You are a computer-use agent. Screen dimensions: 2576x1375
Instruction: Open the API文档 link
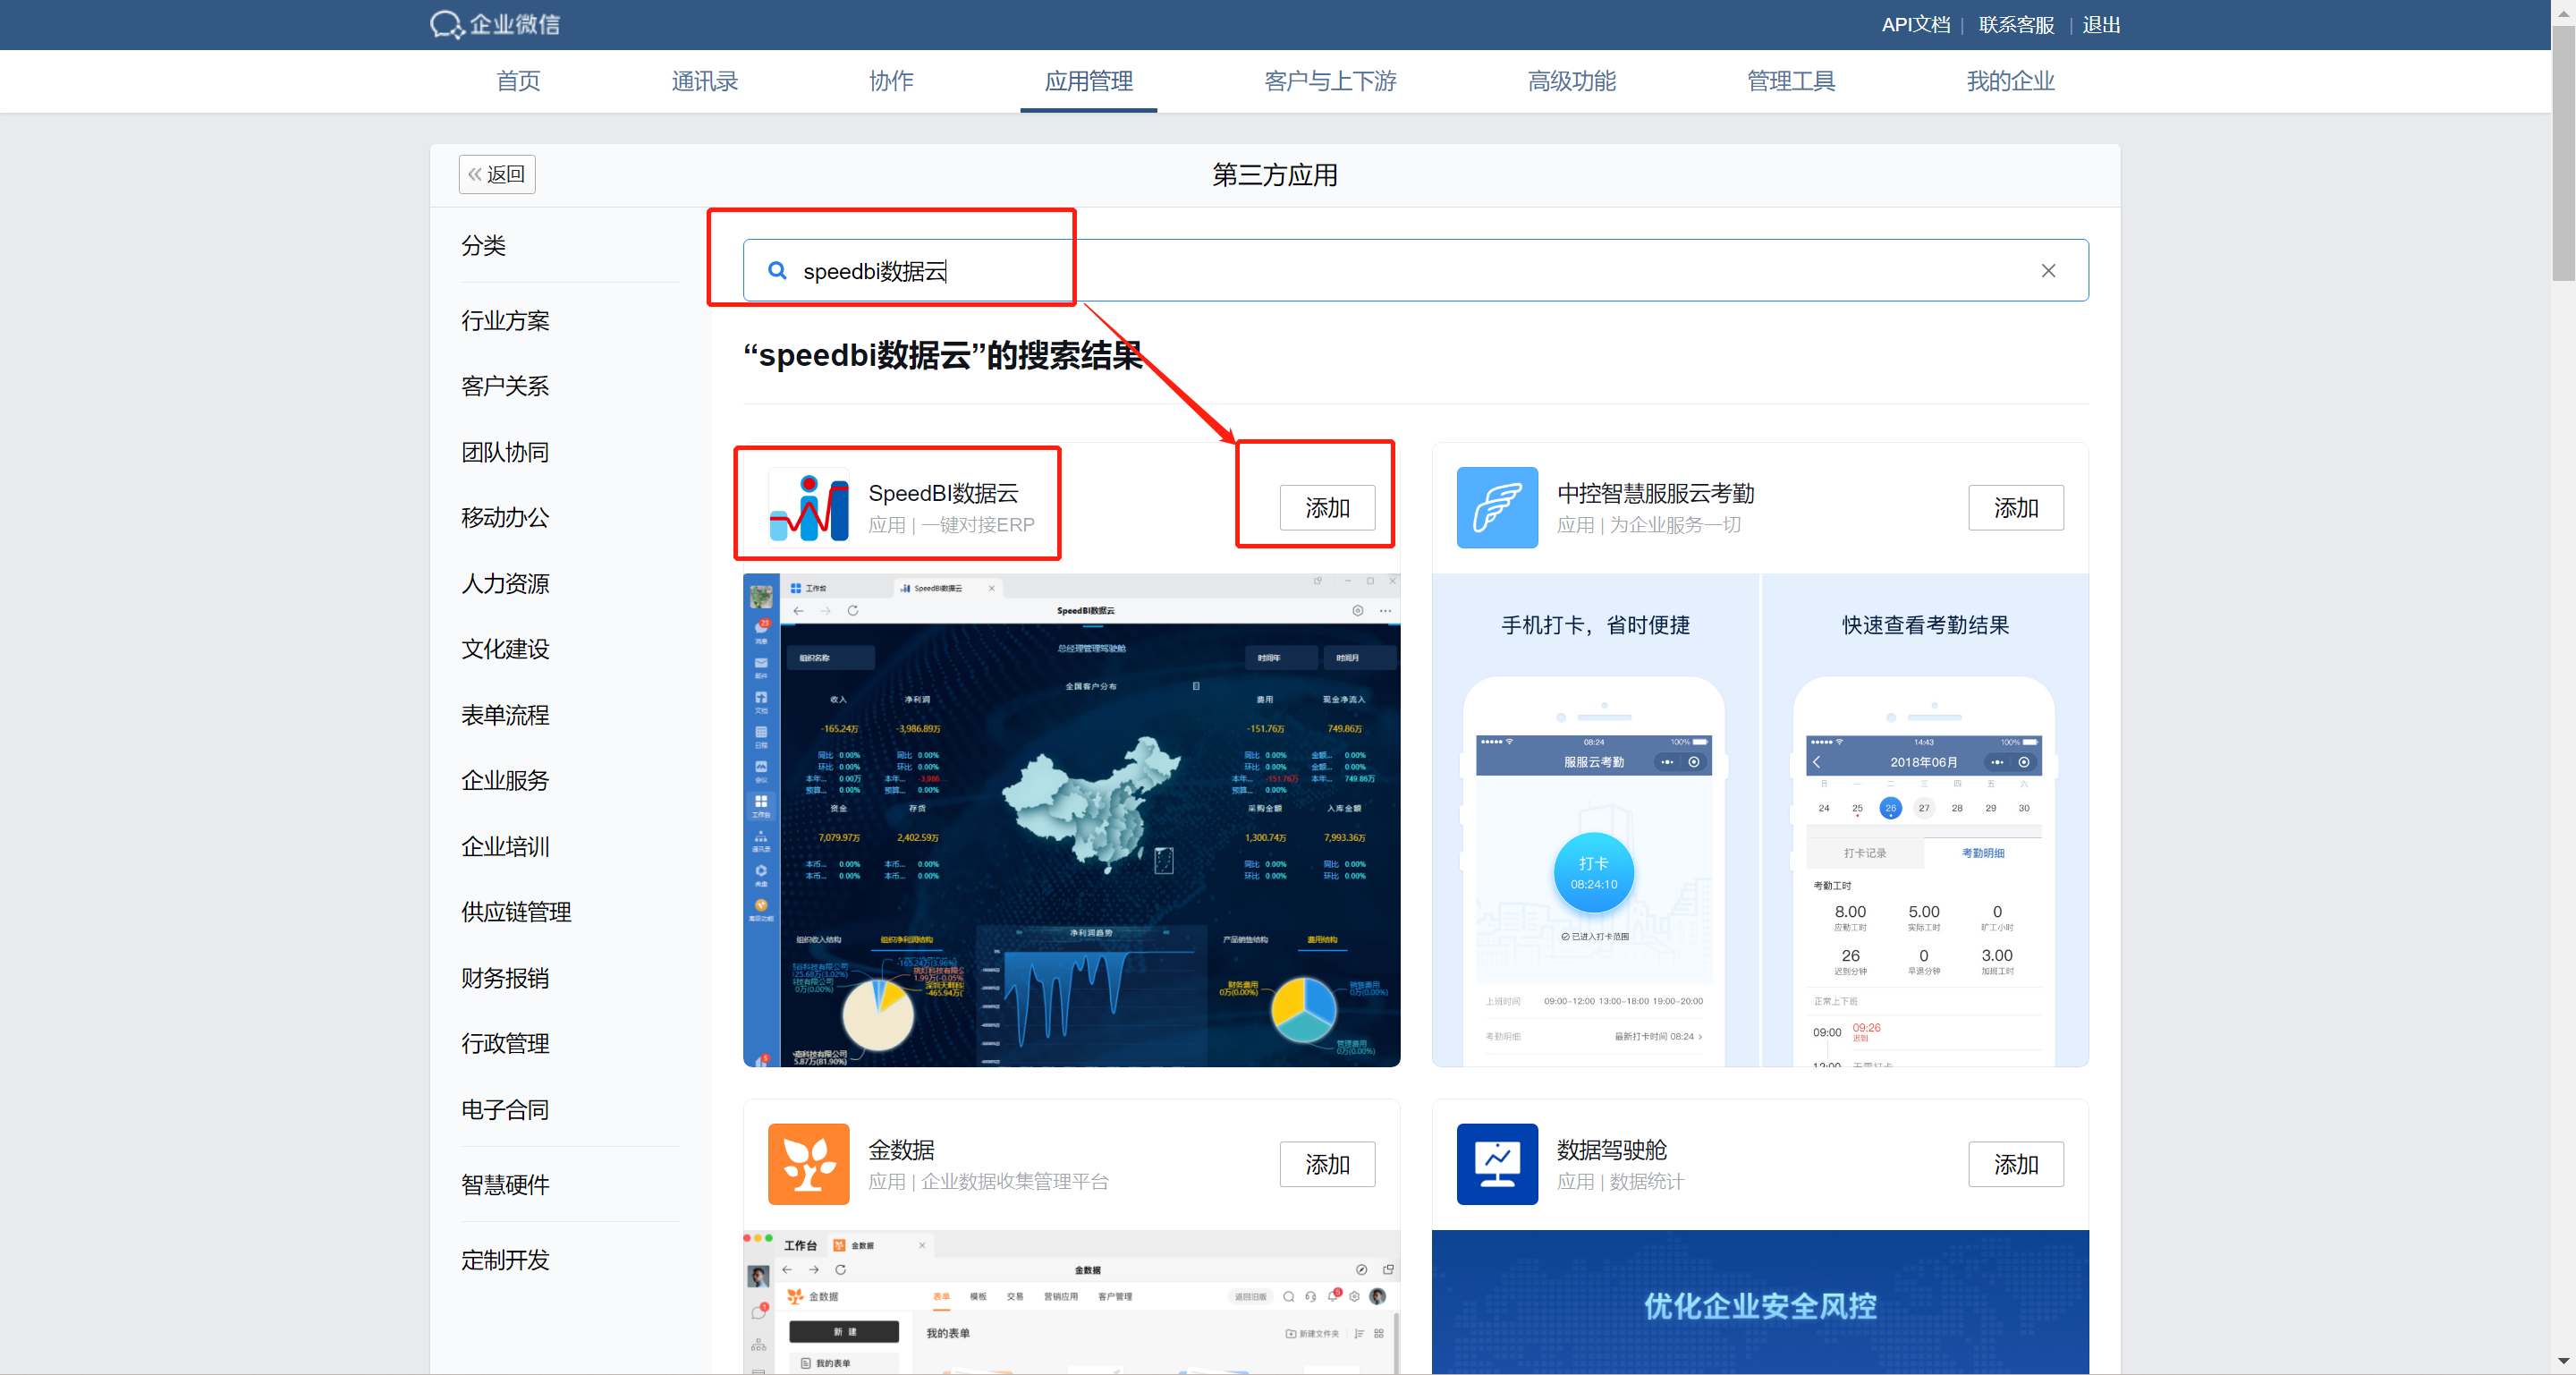click(1915, 24)
